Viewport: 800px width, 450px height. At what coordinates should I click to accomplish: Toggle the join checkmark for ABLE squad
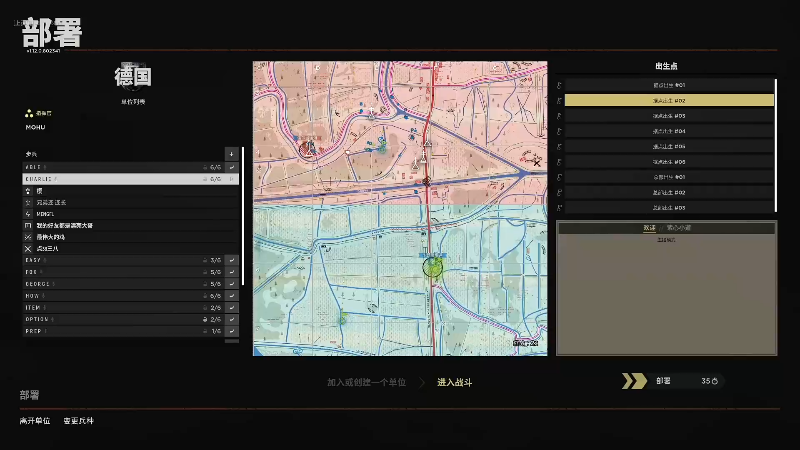(x=232, y=167)
